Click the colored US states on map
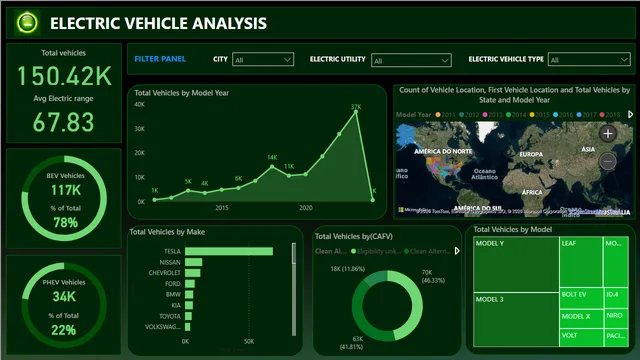Screen dimensions: 640x360 pos(444,167)
